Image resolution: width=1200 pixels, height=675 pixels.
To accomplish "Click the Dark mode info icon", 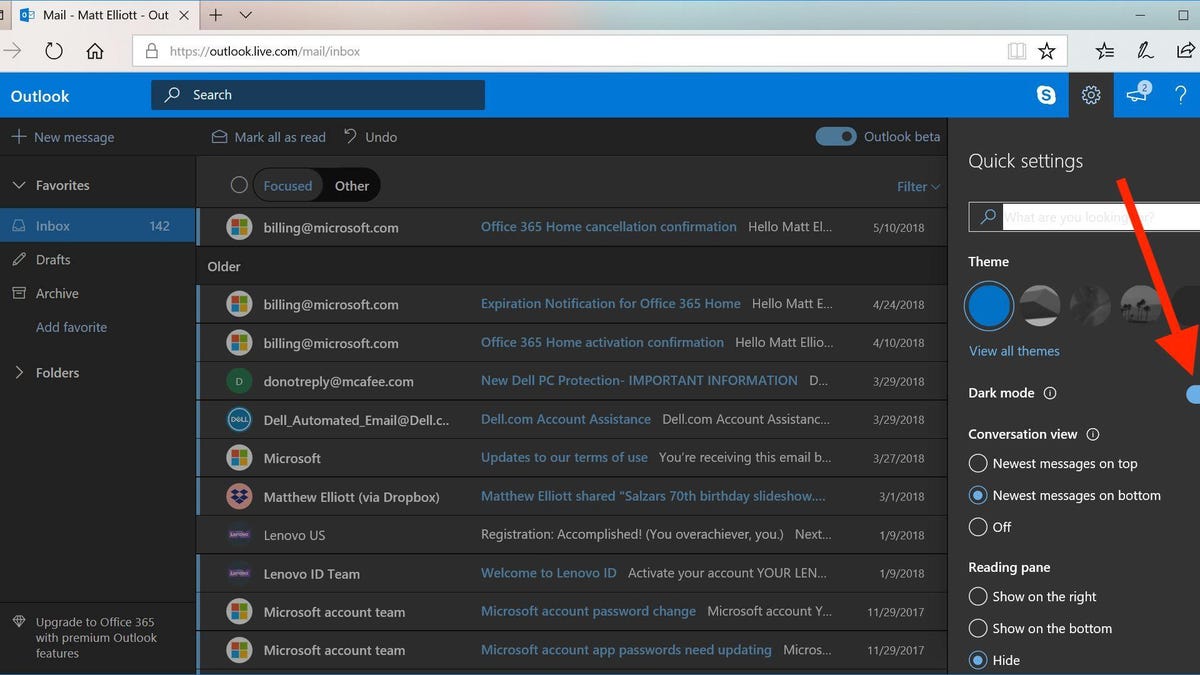I will point(1050,393).
